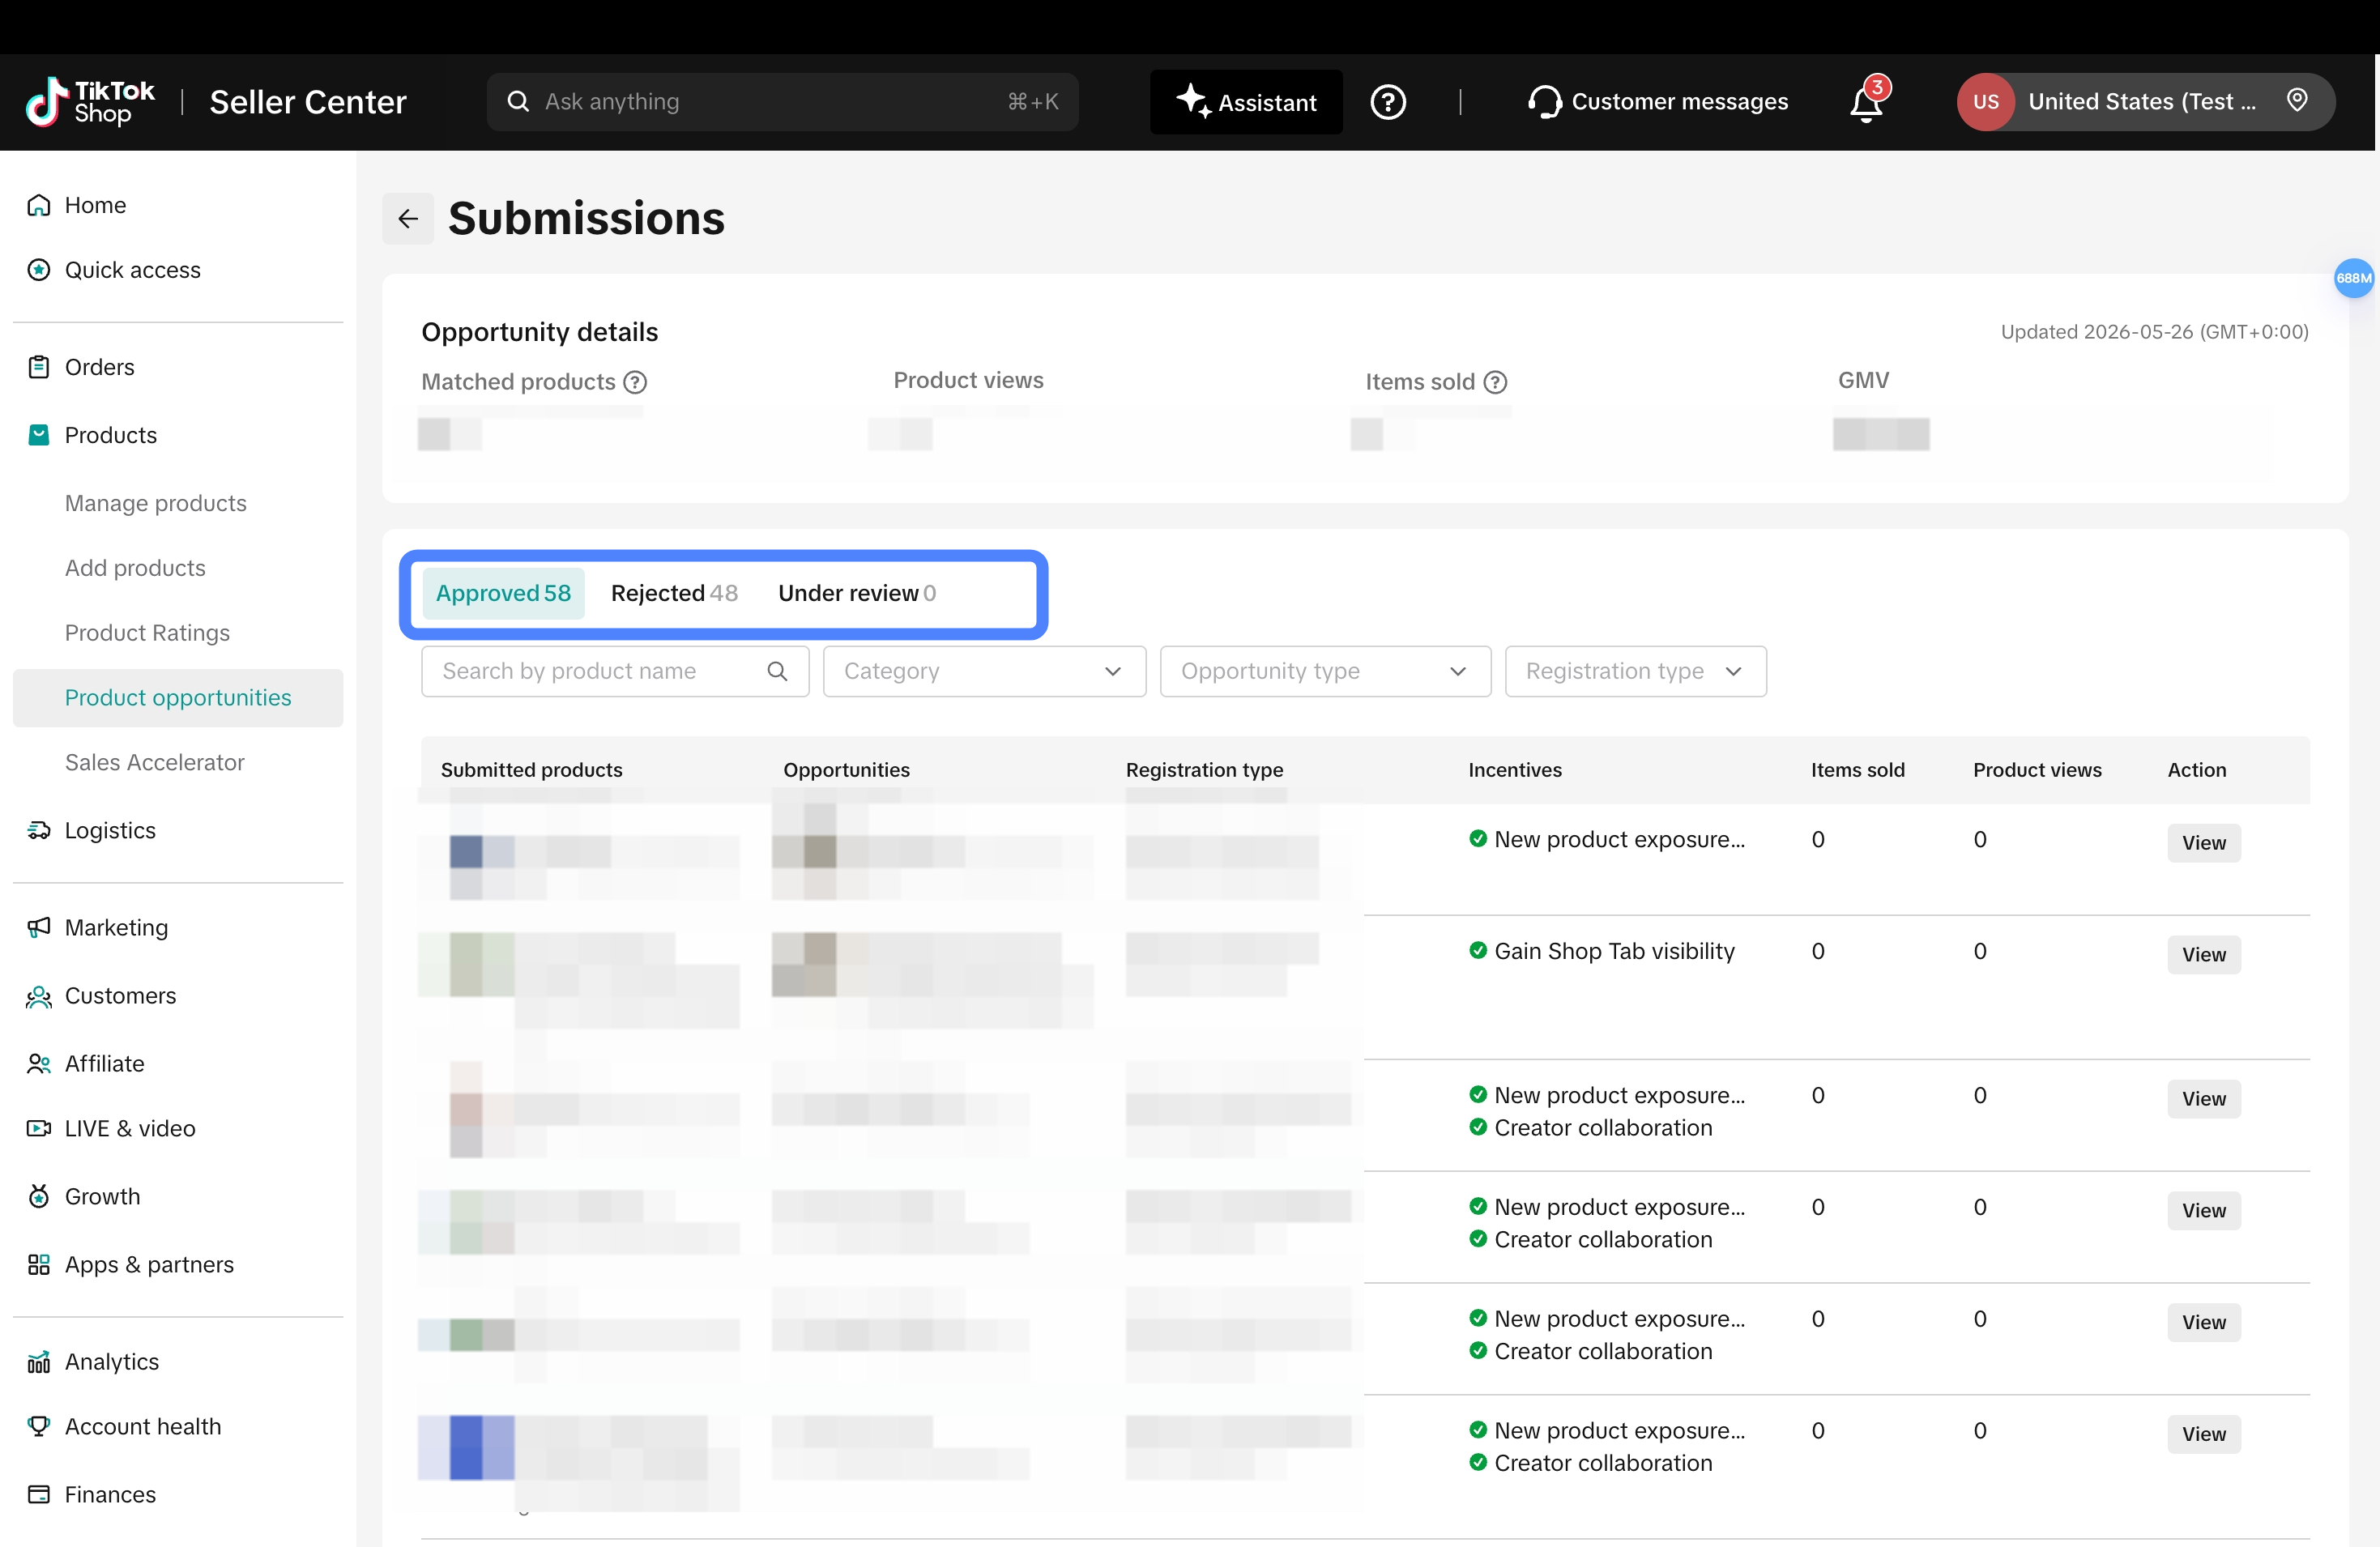Open Product Ratings in sidebar

pos(147,633)
